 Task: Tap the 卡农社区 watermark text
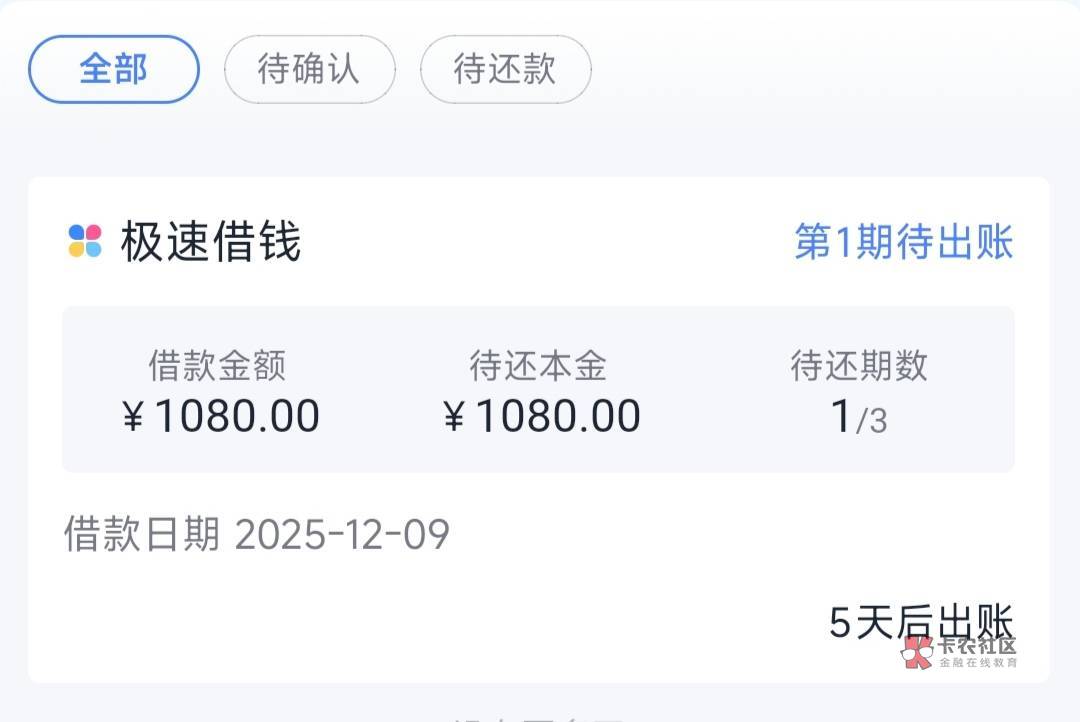[x=976, y=646]
